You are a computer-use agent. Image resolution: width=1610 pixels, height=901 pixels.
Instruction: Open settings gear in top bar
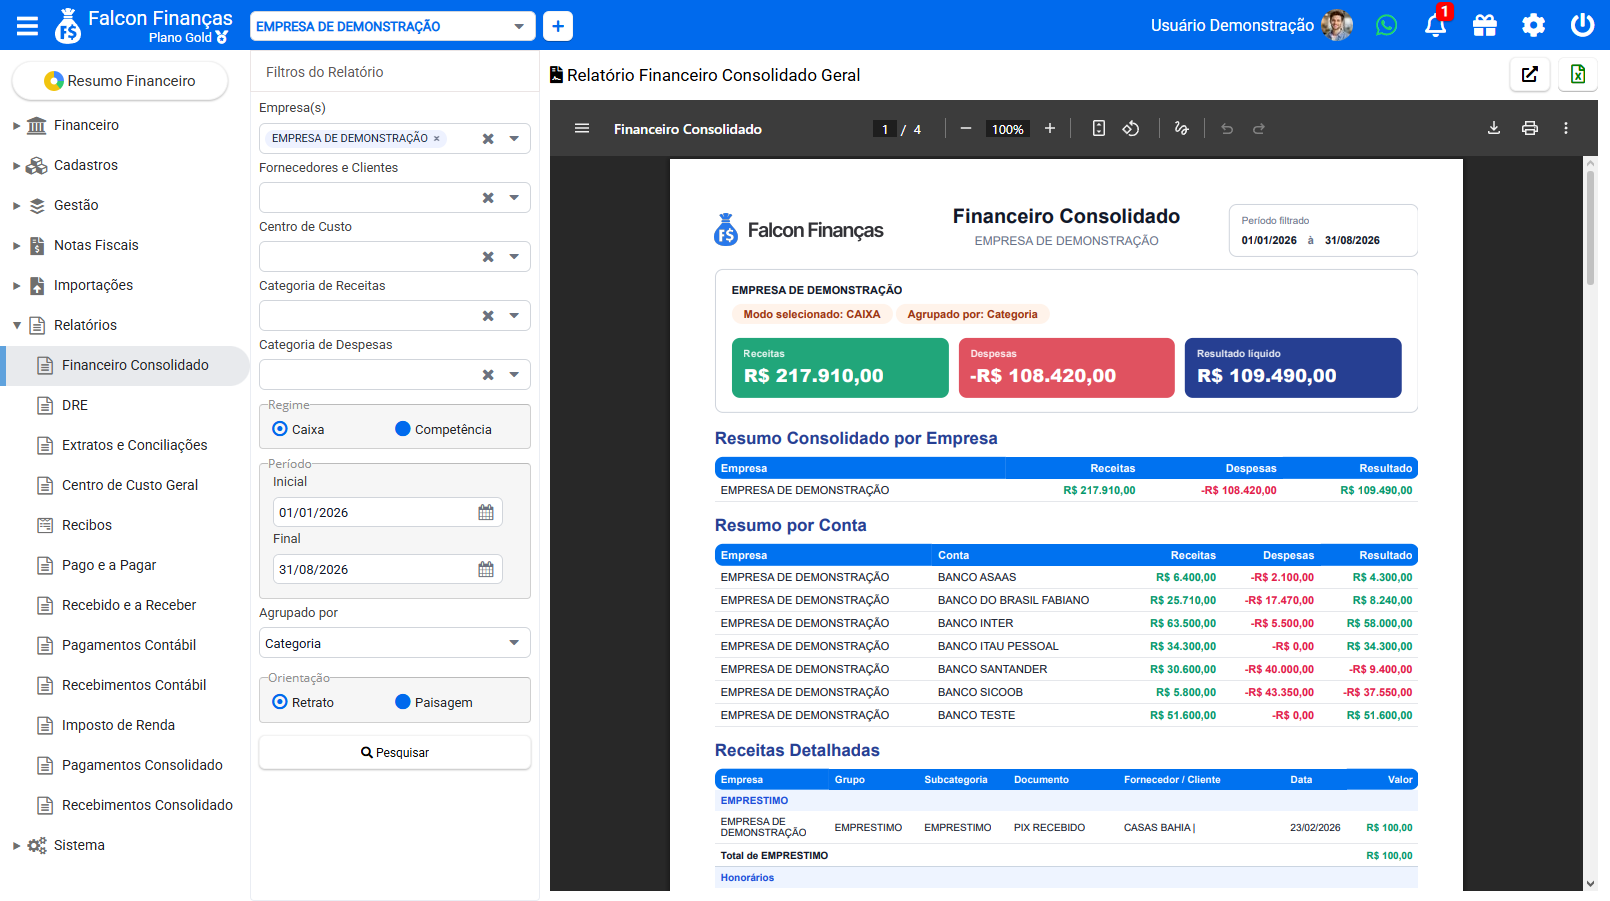pyautogui.click(x=1533, y=25)
